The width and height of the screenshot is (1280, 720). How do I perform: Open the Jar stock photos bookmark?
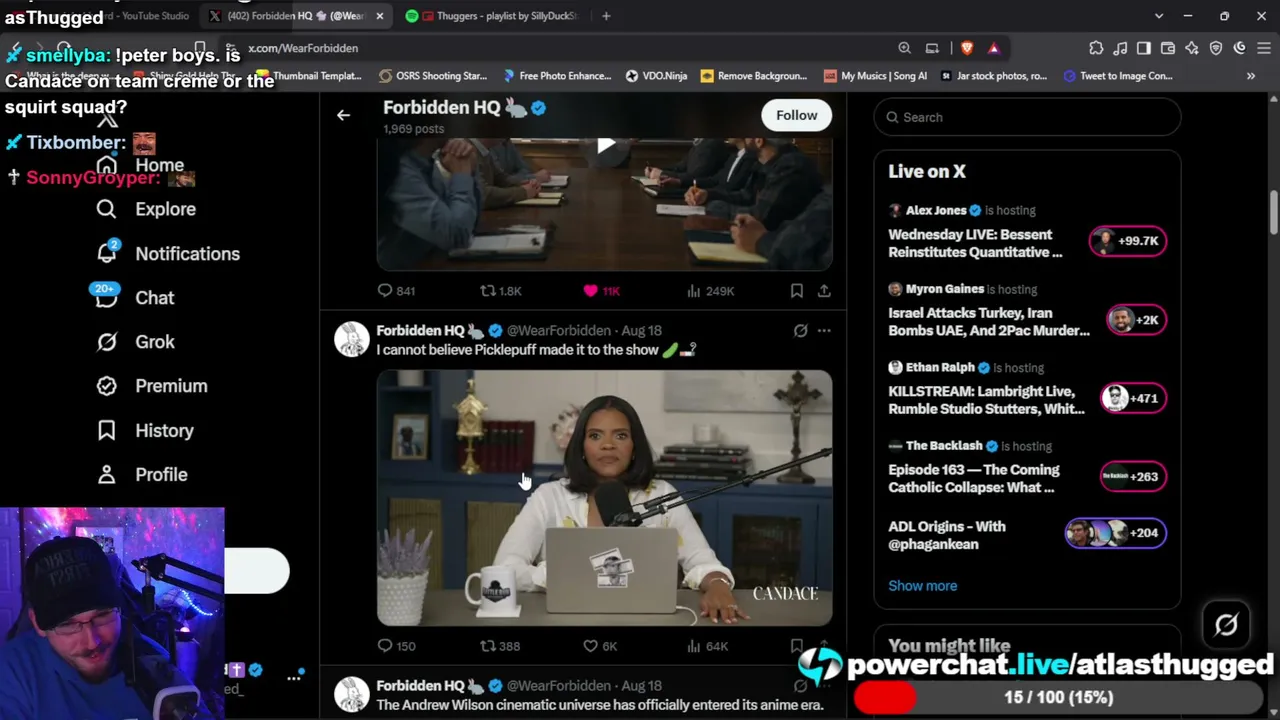[995, 76]
